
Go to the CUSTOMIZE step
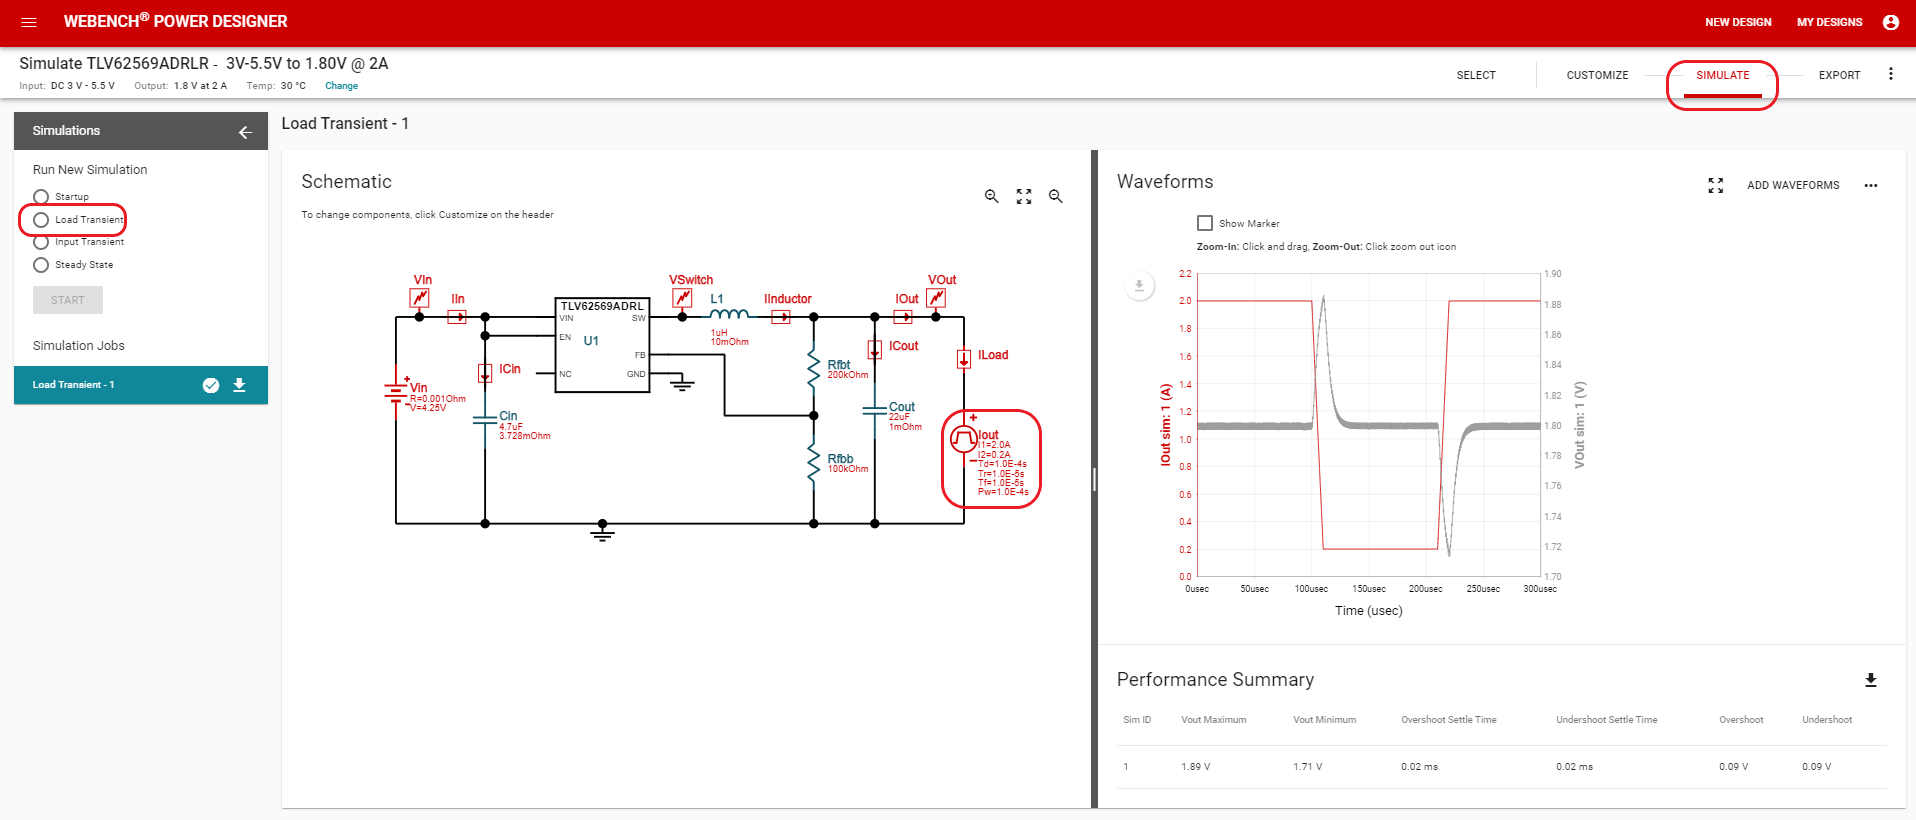click(x=1597, y=75)
